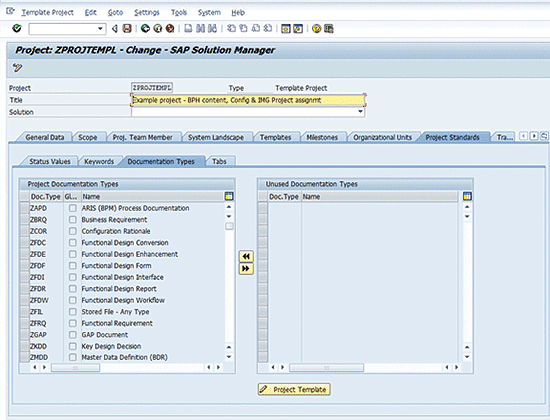The height and width of the screenshot is (420, 550).
Task: Click the SAP menu icon left of Template Project
Action: pyautogui.click(x=11, y=11)
